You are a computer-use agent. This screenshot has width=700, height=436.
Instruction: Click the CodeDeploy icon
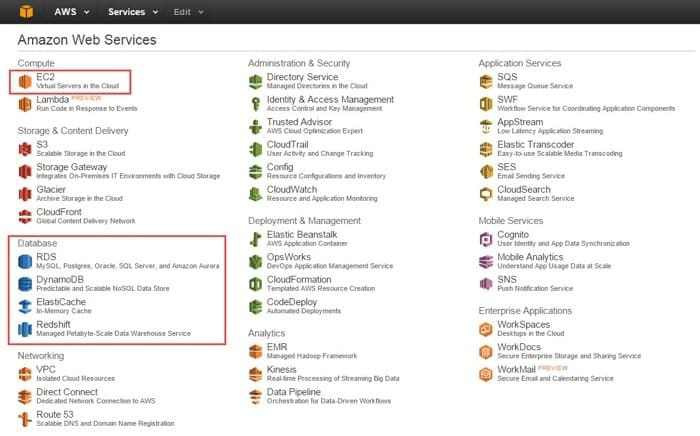coord(255,307)
